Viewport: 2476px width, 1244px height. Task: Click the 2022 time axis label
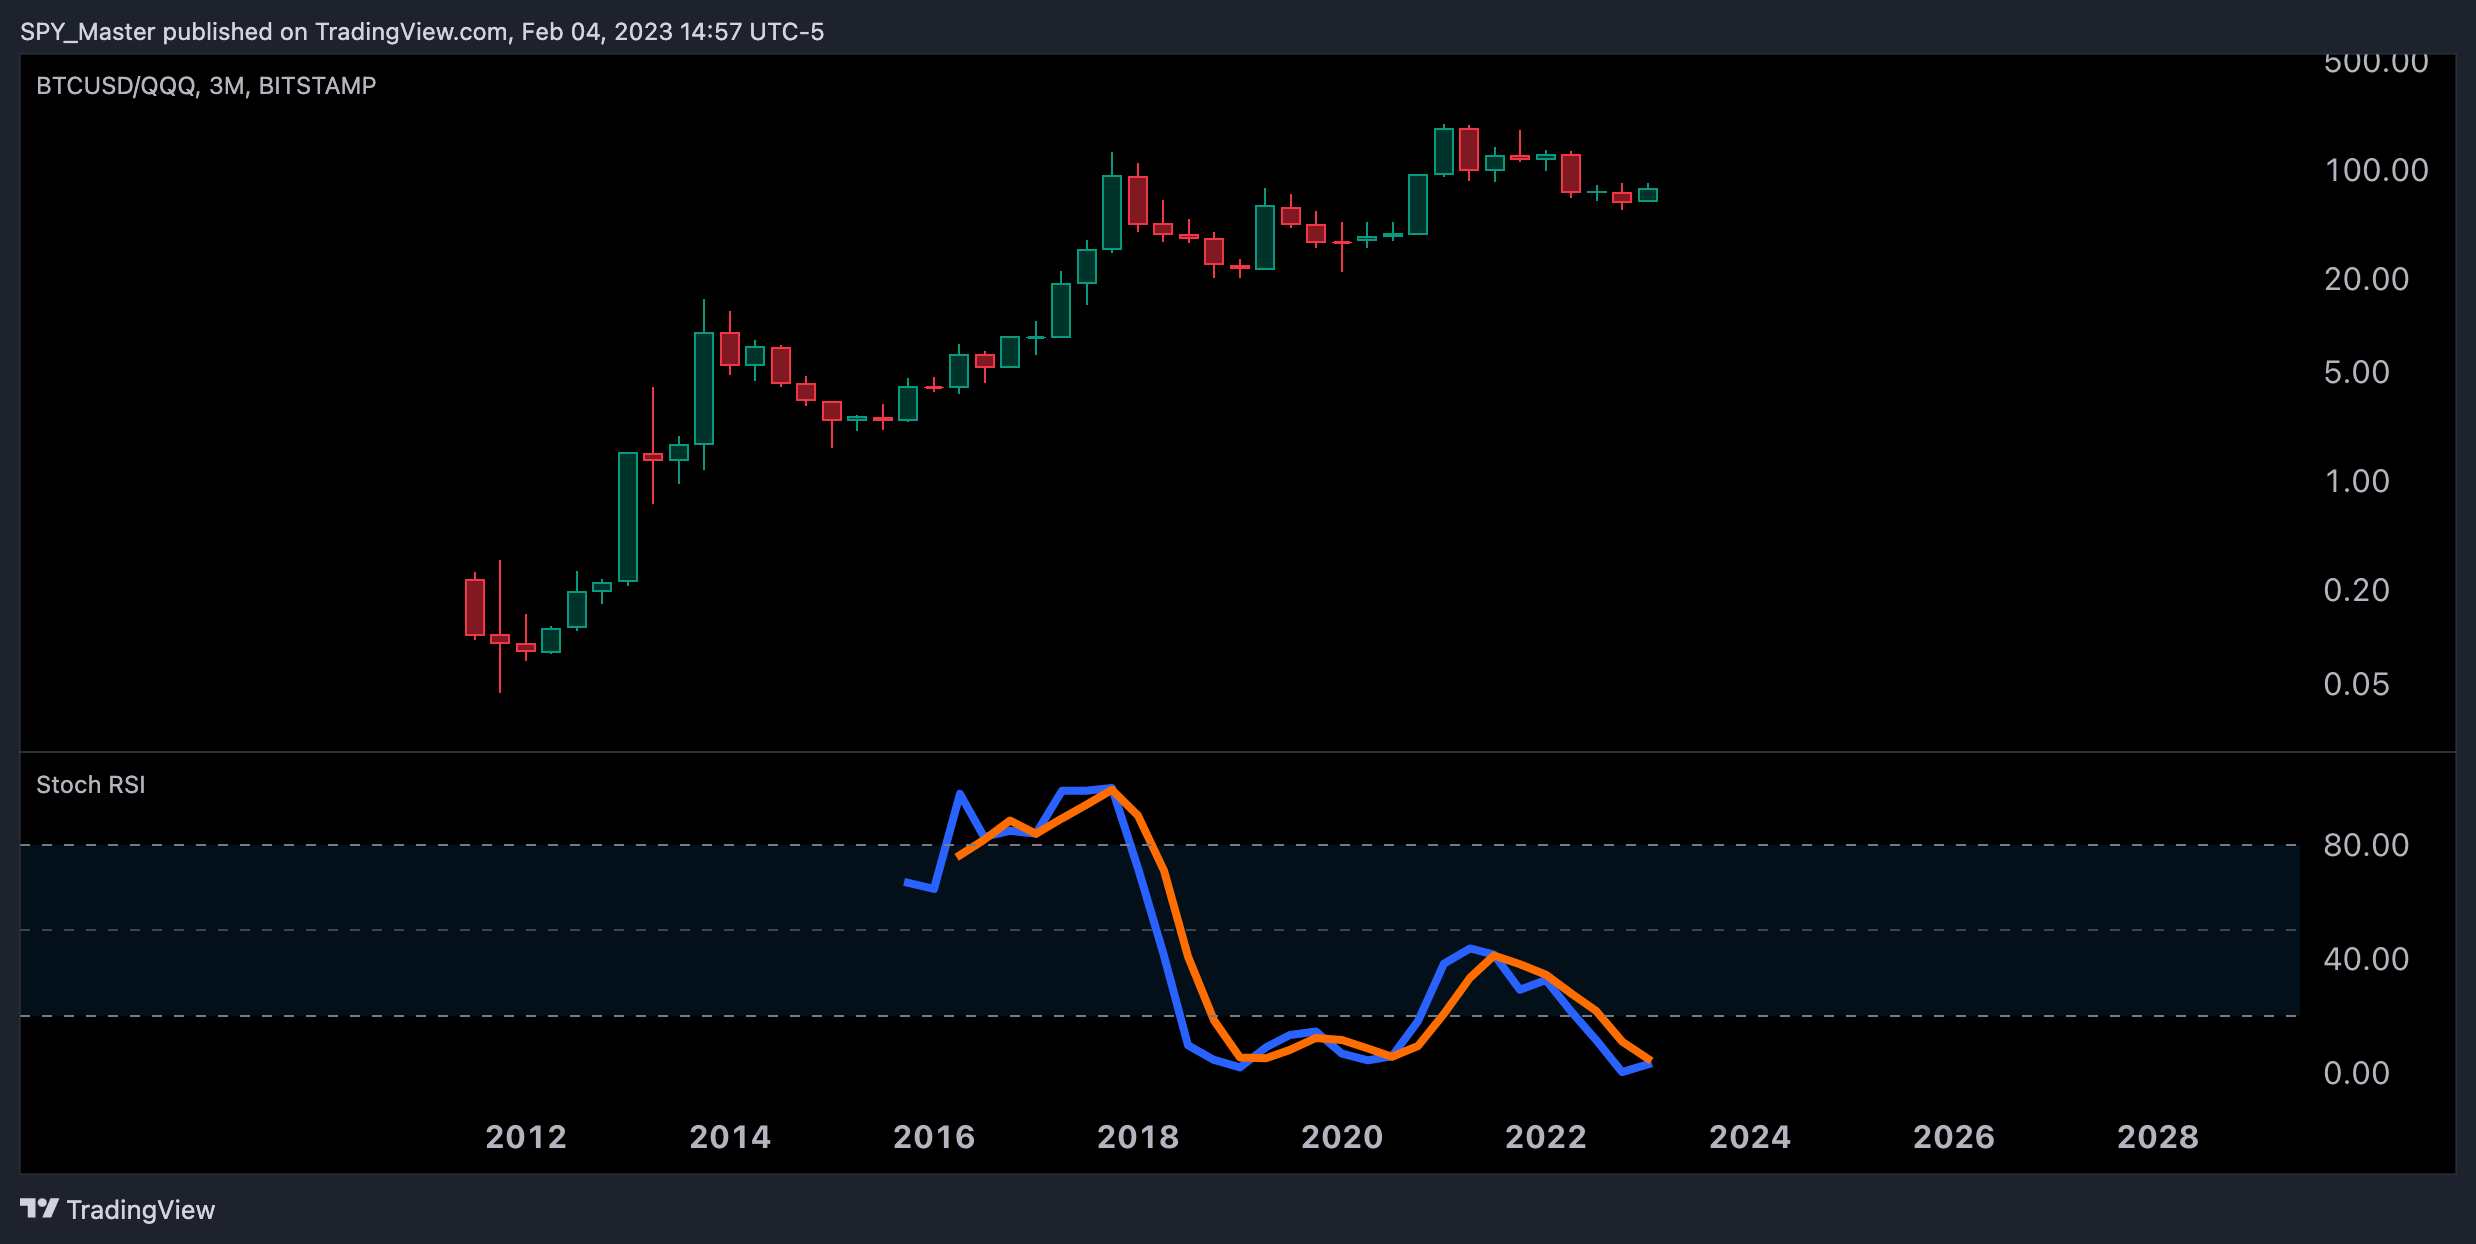[1546, 1137]
